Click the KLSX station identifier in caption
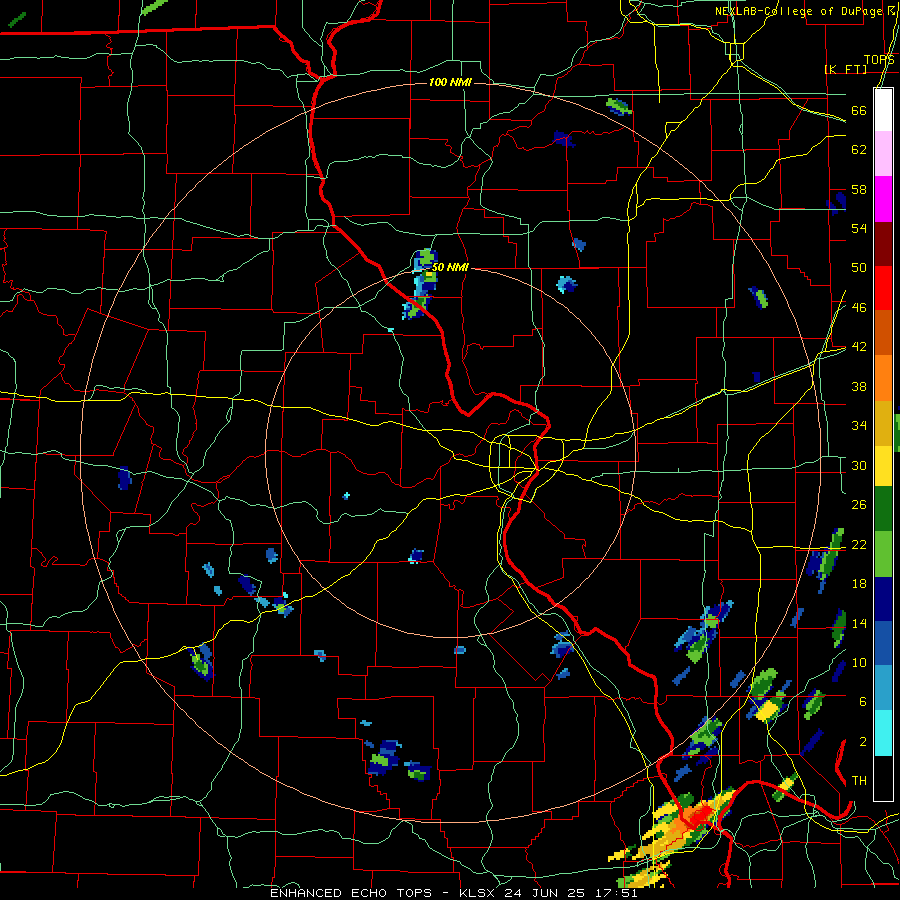 479,893
